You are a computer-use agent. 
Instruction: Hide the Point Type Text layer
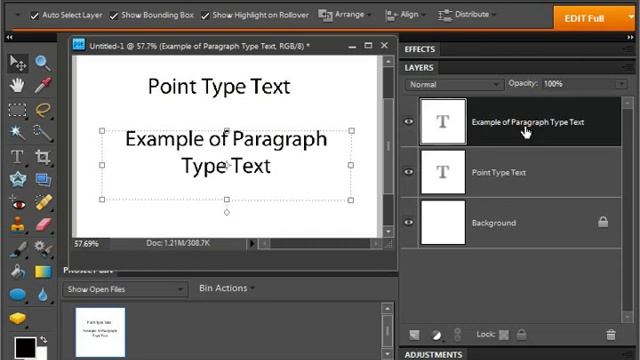click(409, 172)
